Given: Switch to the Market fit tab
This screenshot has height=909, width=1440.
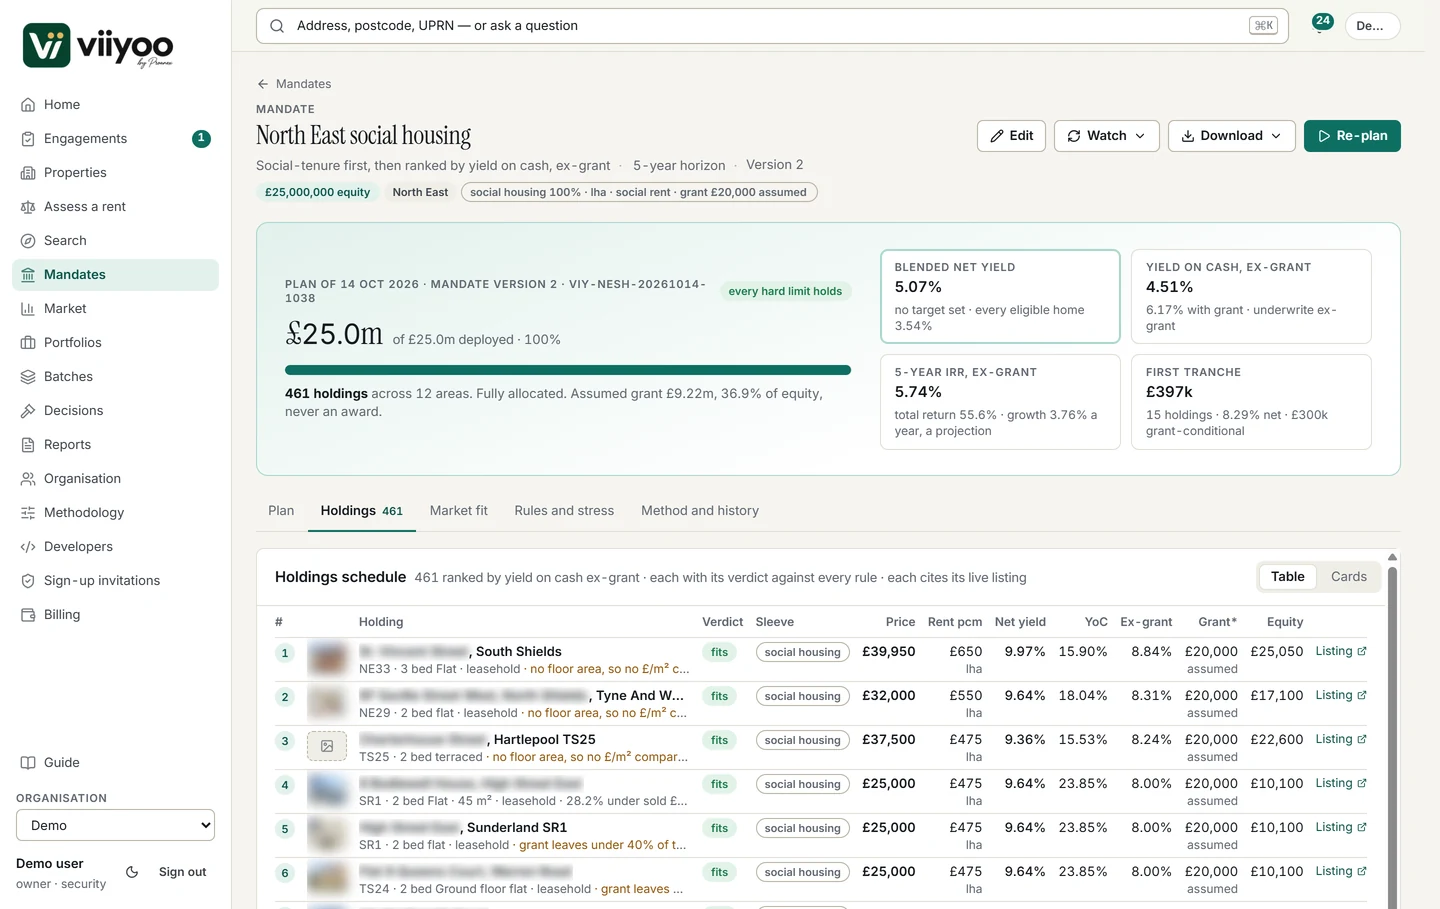Looking at the screenshot, I should [x=459, y=511].
